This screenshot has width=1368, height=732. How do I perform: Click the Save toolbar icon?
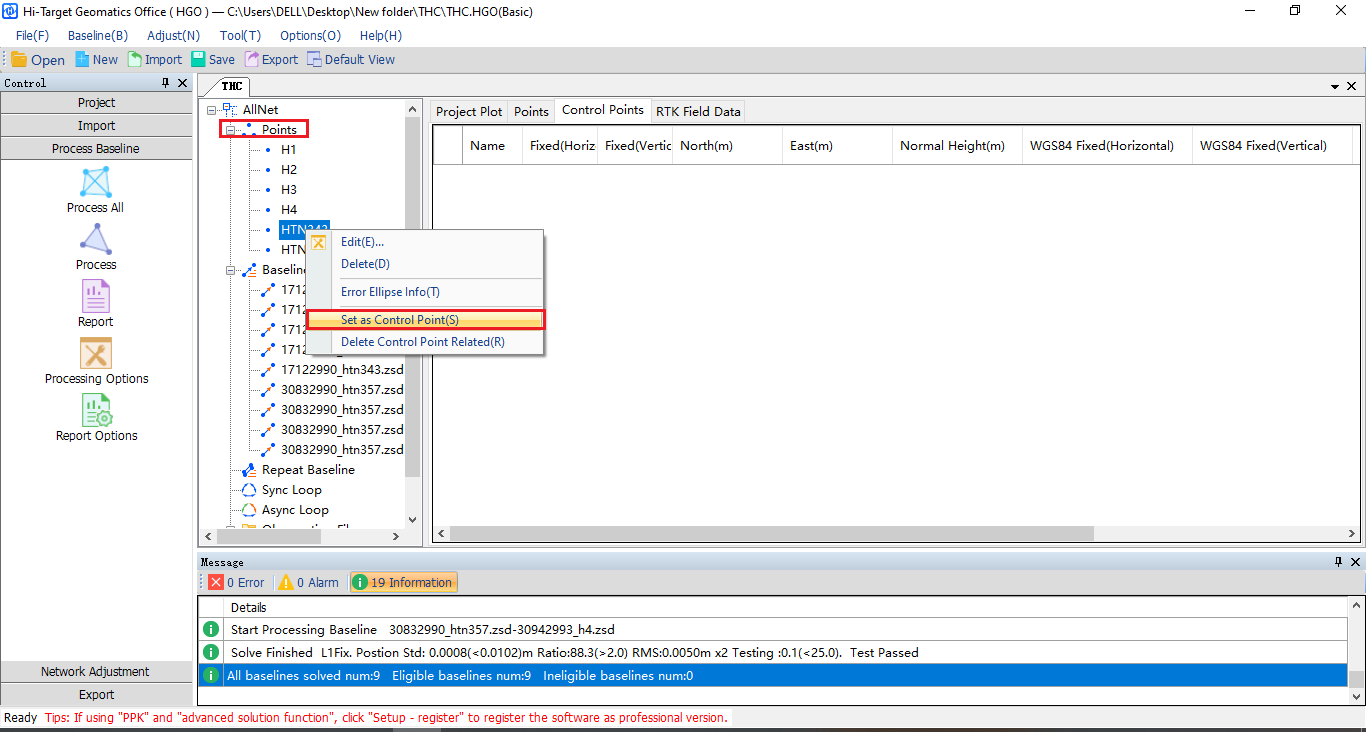(198, 60)
